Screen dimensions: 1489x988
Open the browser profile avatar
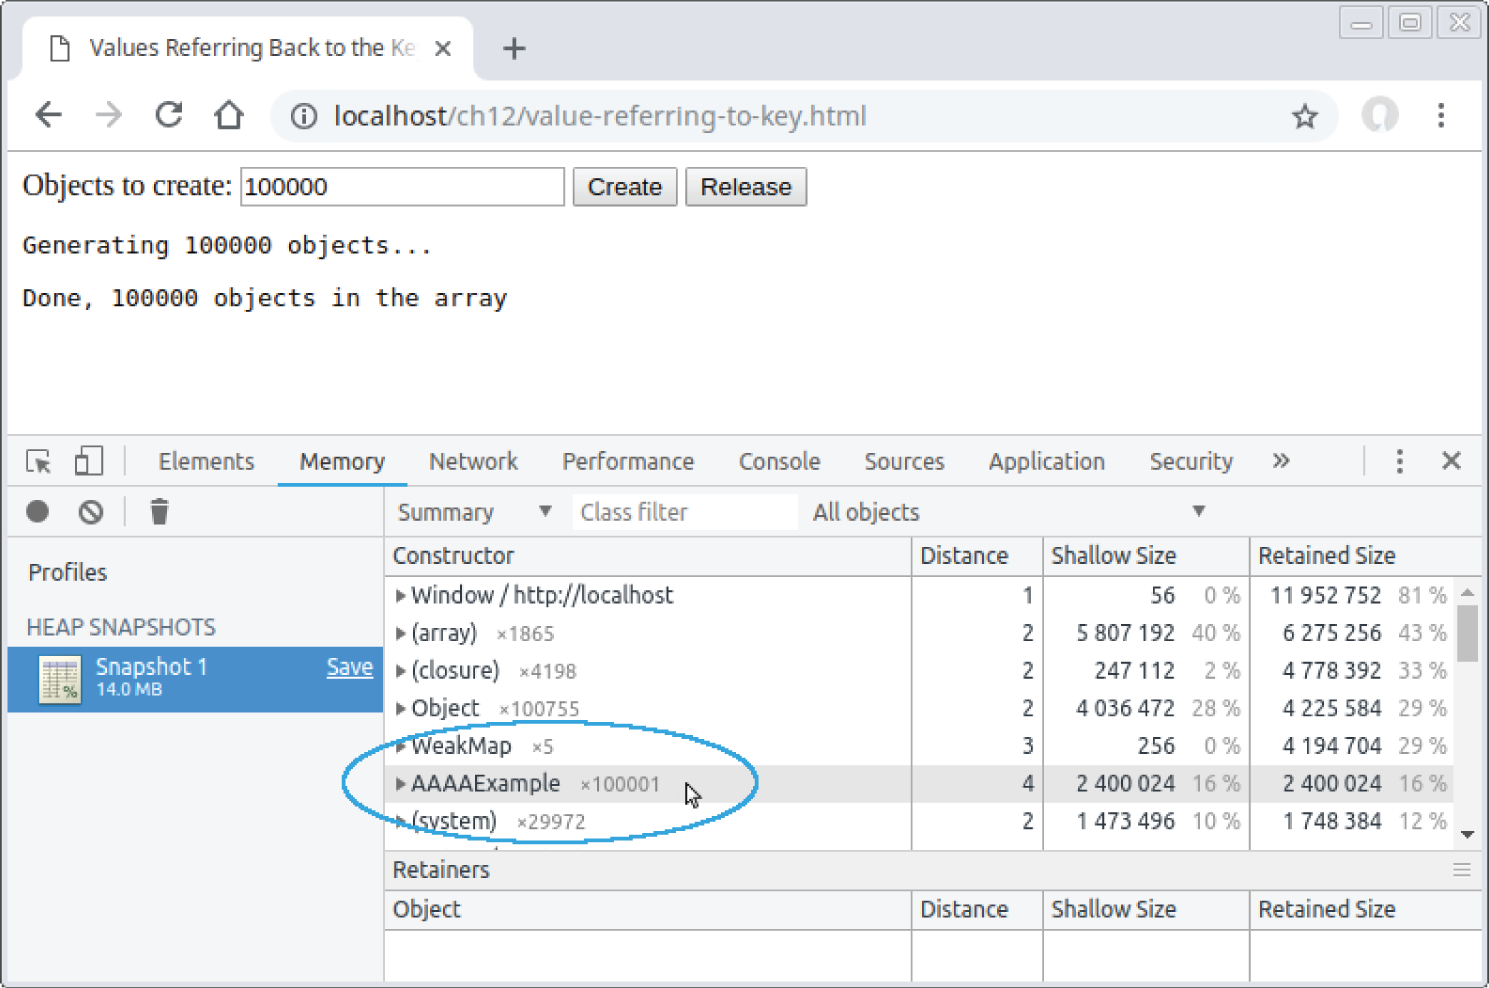point(1380,115)
